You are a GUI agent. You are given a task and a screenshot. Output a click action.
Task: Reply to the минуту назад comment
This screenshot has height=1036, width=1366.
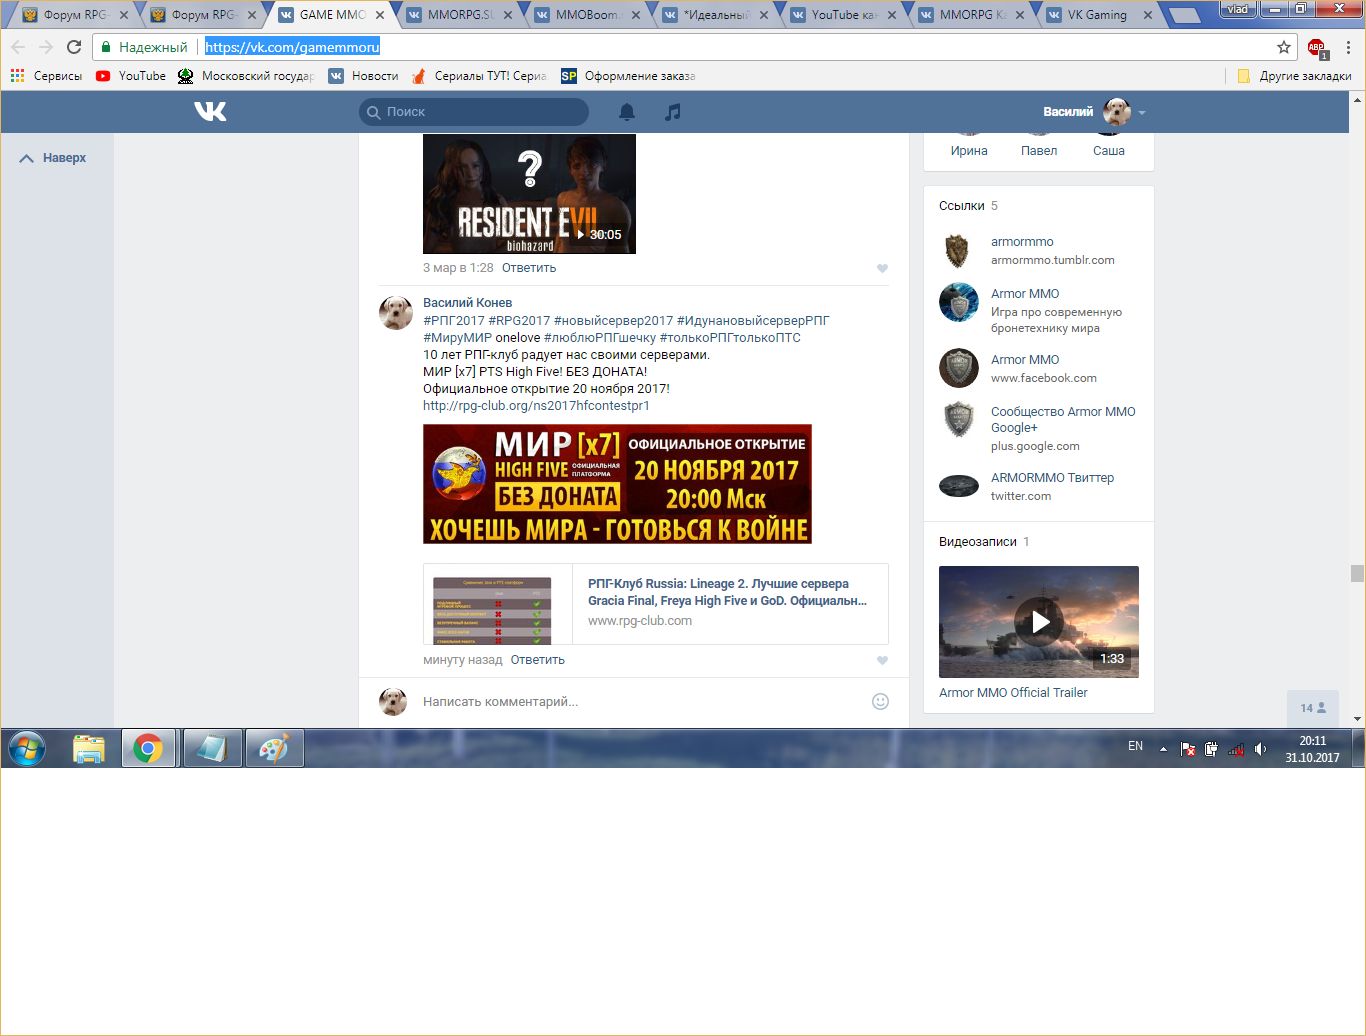pos(538,660)
